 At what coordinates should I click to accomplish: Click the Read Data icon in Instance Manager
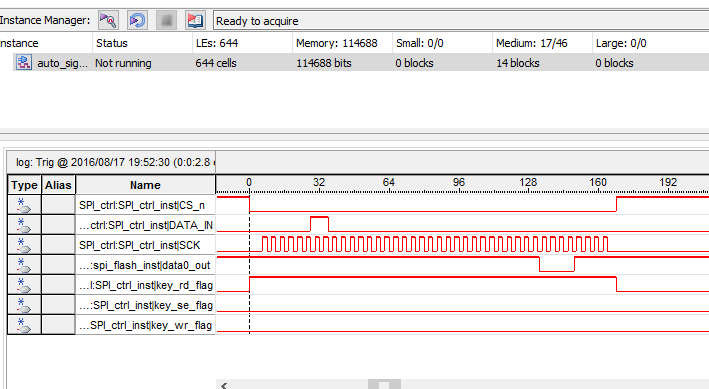[195, 20]
